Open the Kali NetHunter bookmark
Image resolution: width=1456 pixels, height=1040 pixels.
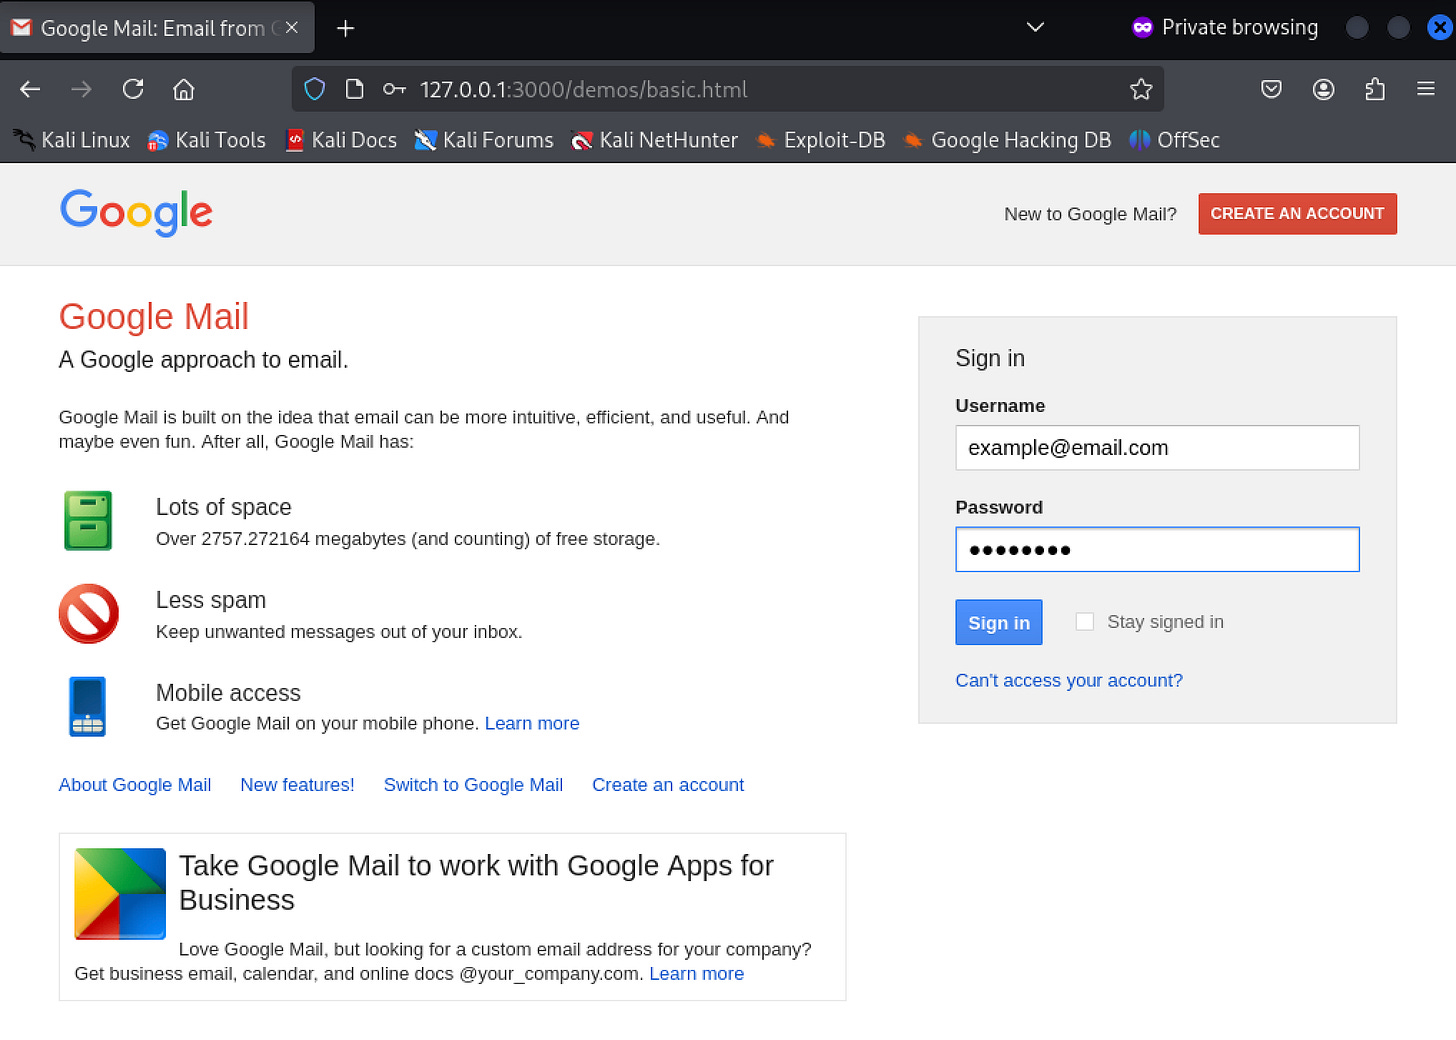pos(654,140)
